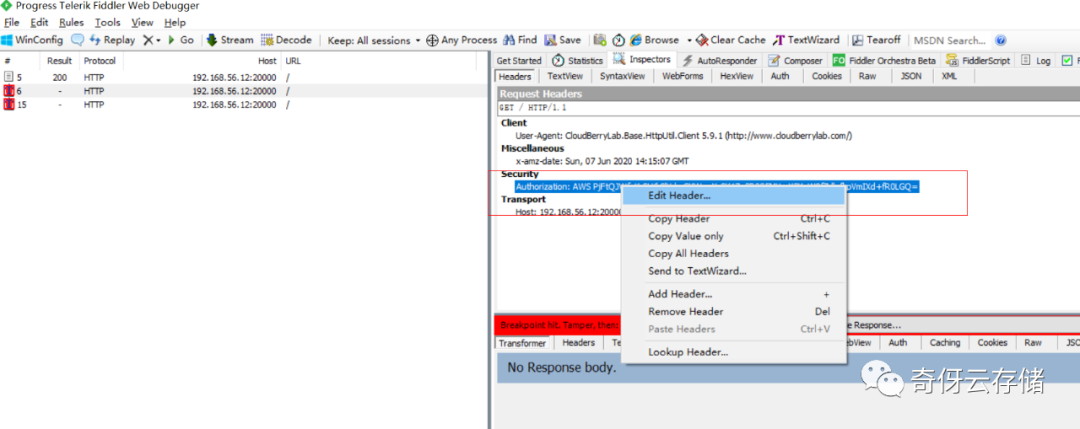Viewport: 1080px width, 429px height.
Task: Open the File menu
Action: click(x=12, y=22)
